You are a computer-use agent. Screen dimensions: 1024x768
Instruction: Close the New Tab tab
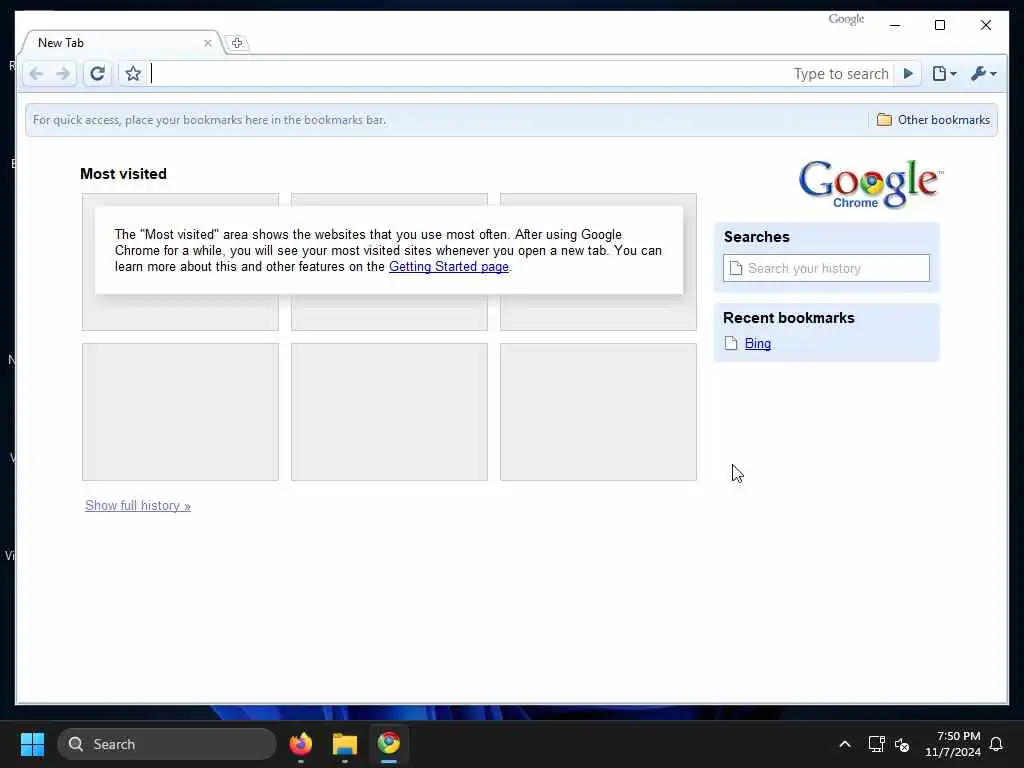click(x=208, y=43)
